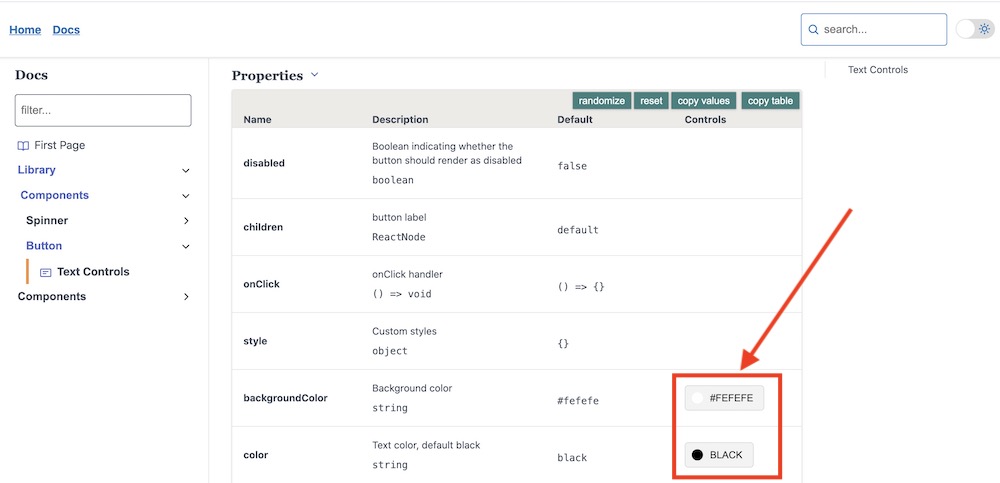
Task: Click the copy values button
Action: [x=704, y=101]
